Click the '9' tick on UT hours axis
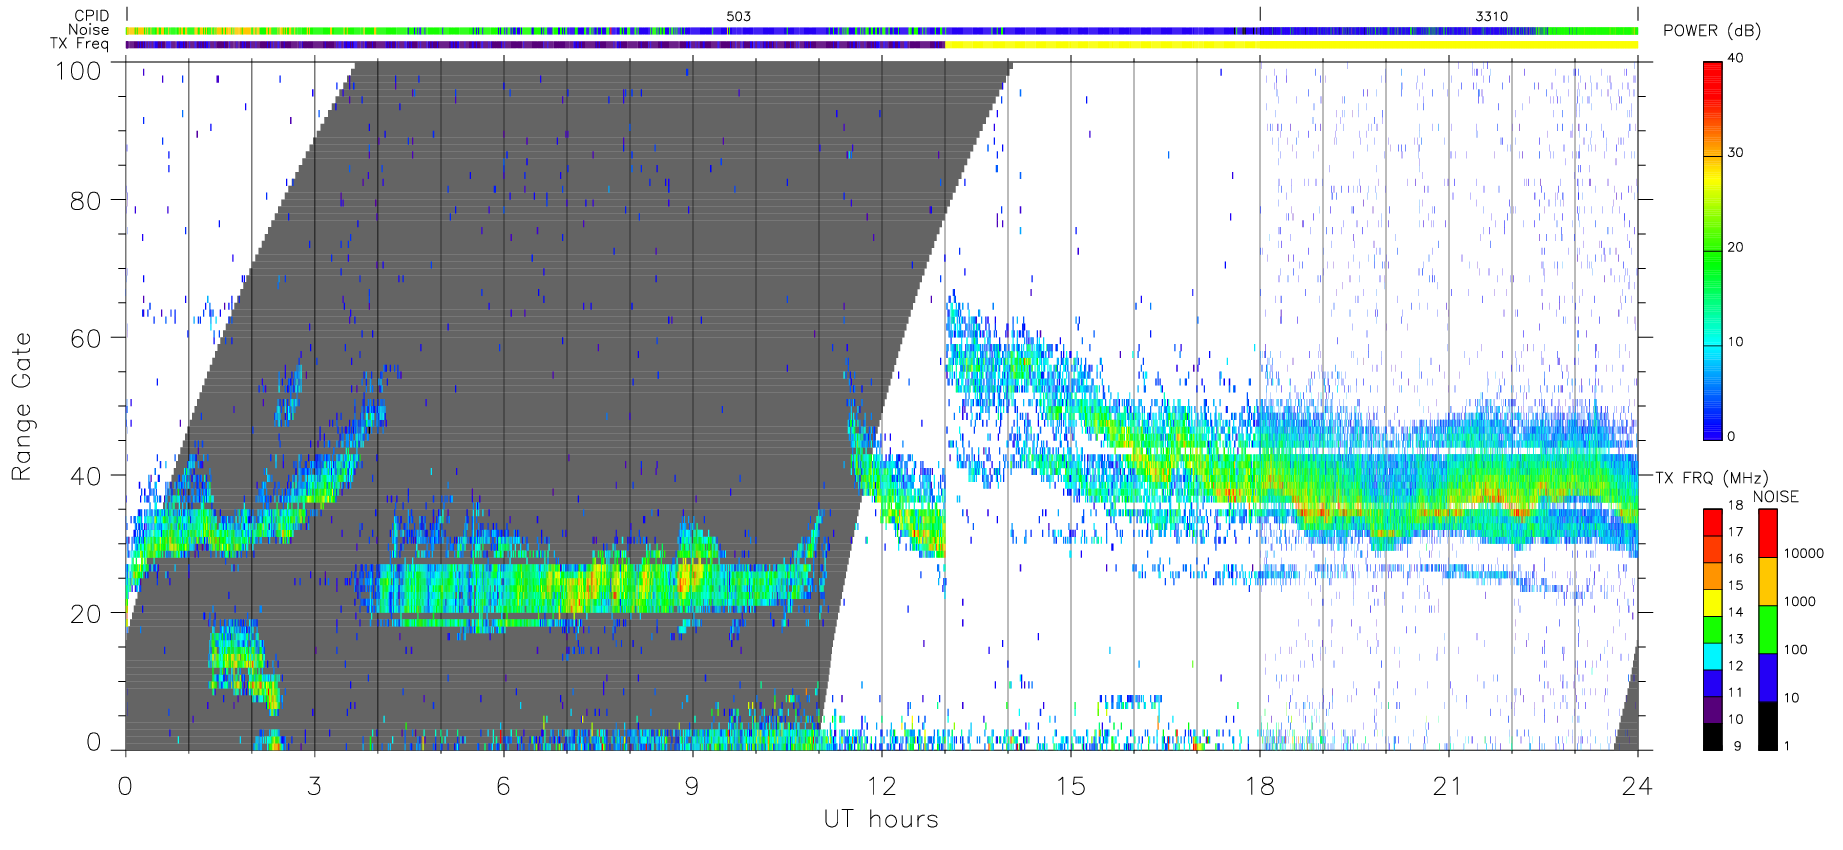The height and width of the screenshot is (850, 1843). tap(692, 786)
